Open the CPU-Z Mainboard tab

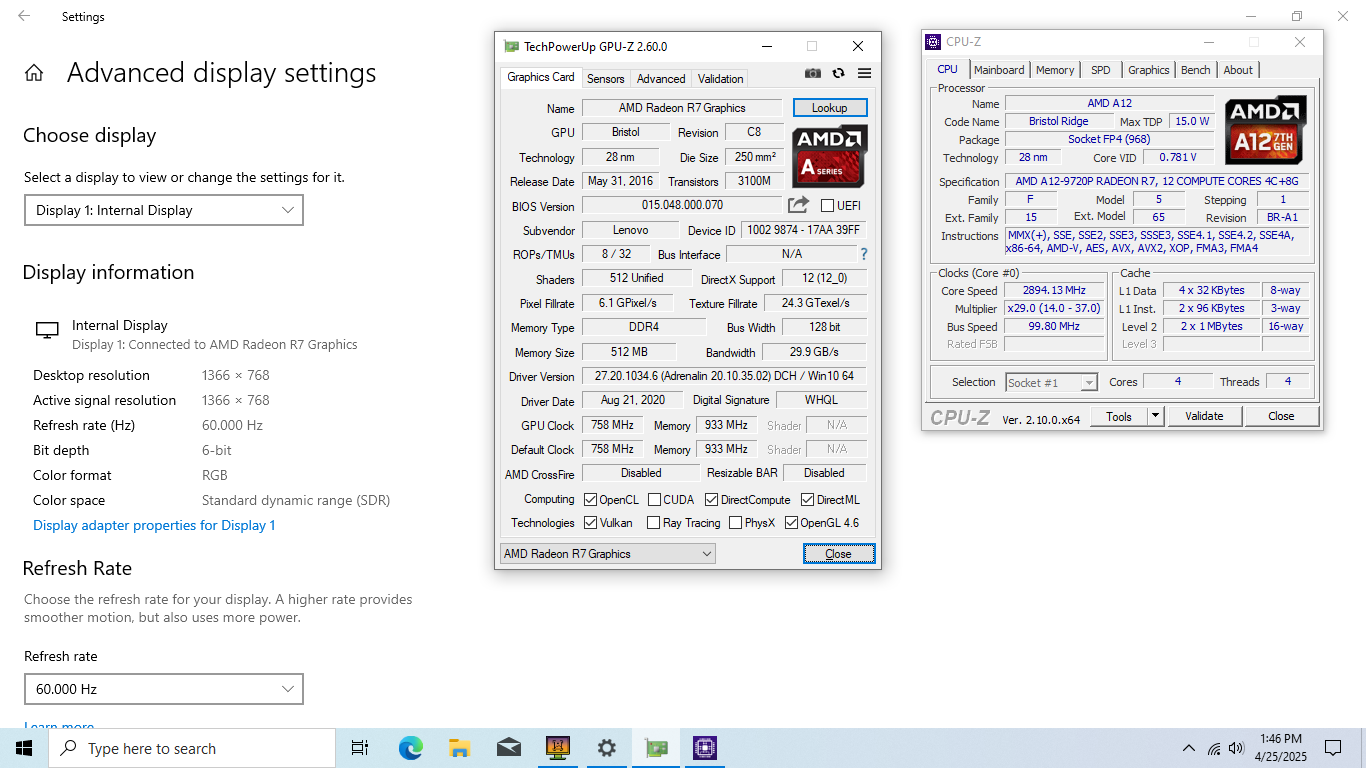pyautogui.click(x=999, y=70)
